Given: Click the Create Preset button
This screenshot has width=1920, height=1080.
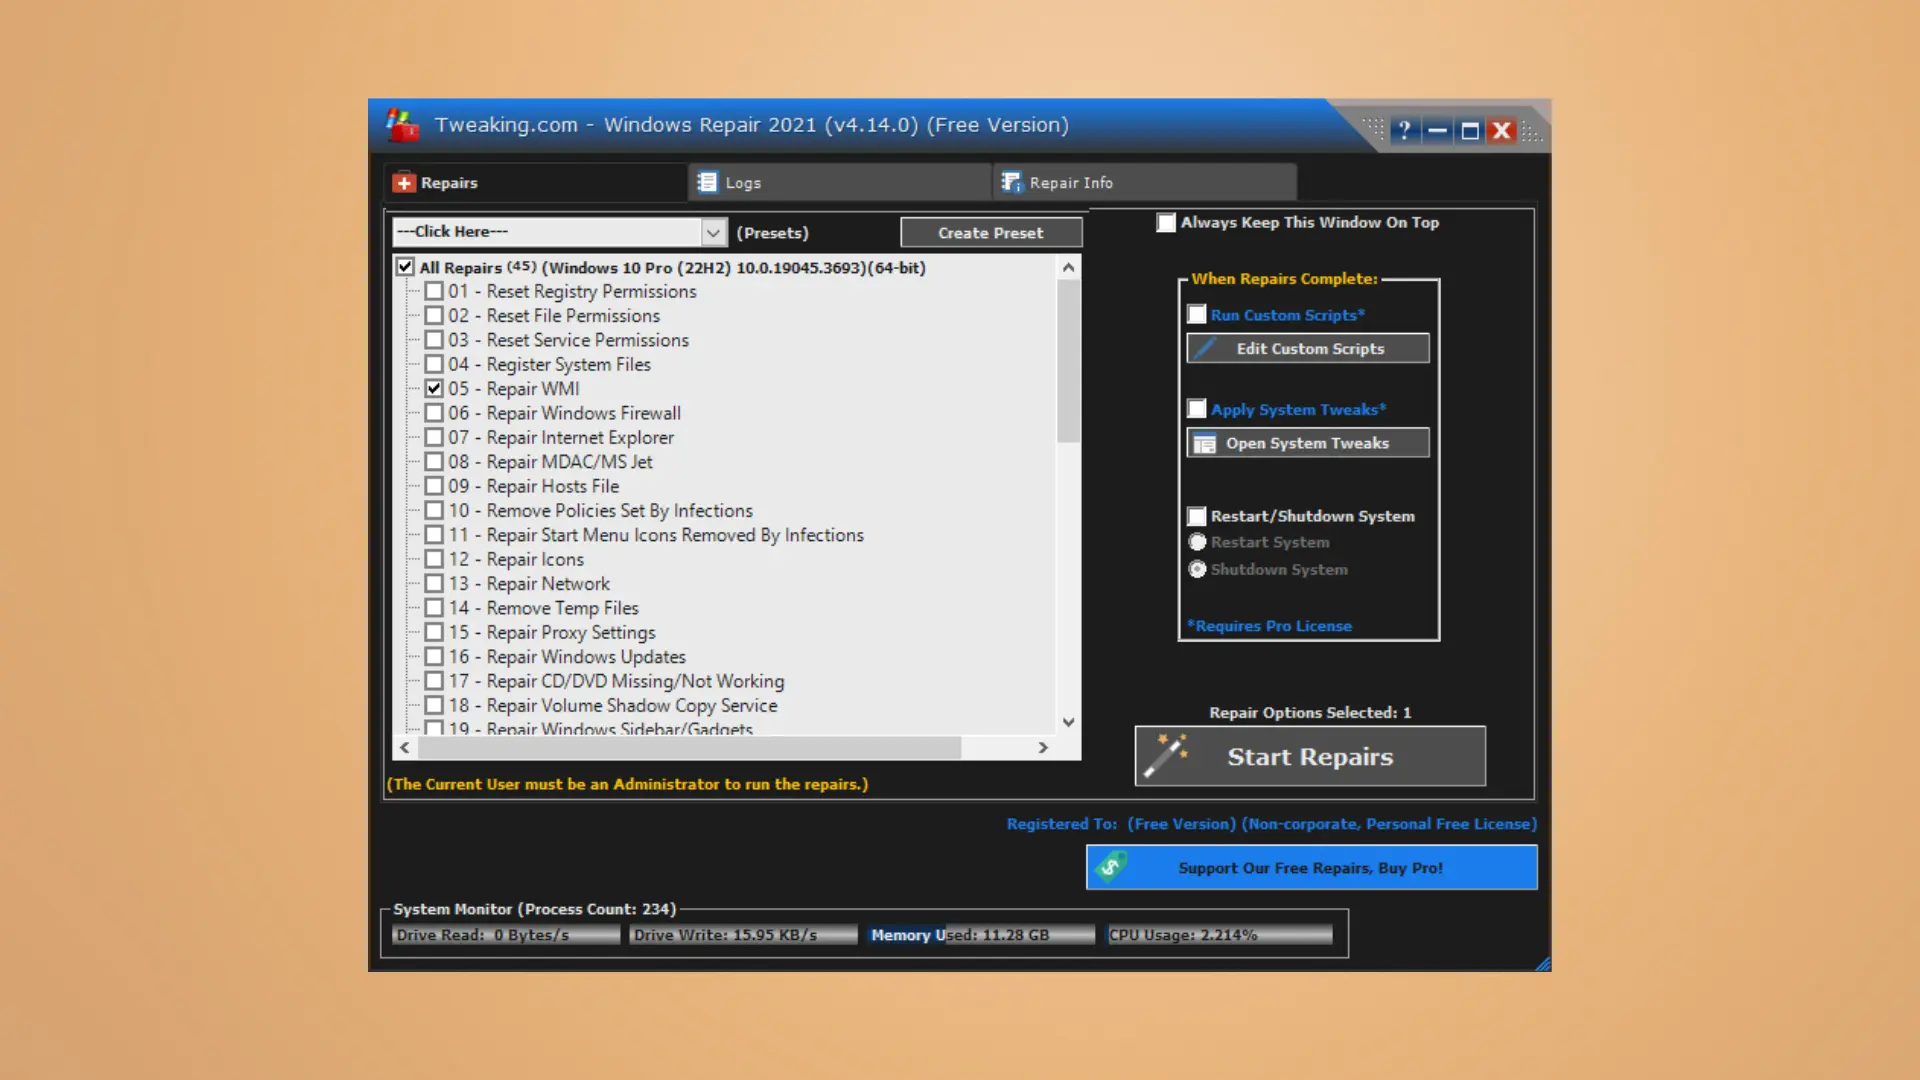Looking at the screenshot, I should pyautogui.click(x=990, y=232).
